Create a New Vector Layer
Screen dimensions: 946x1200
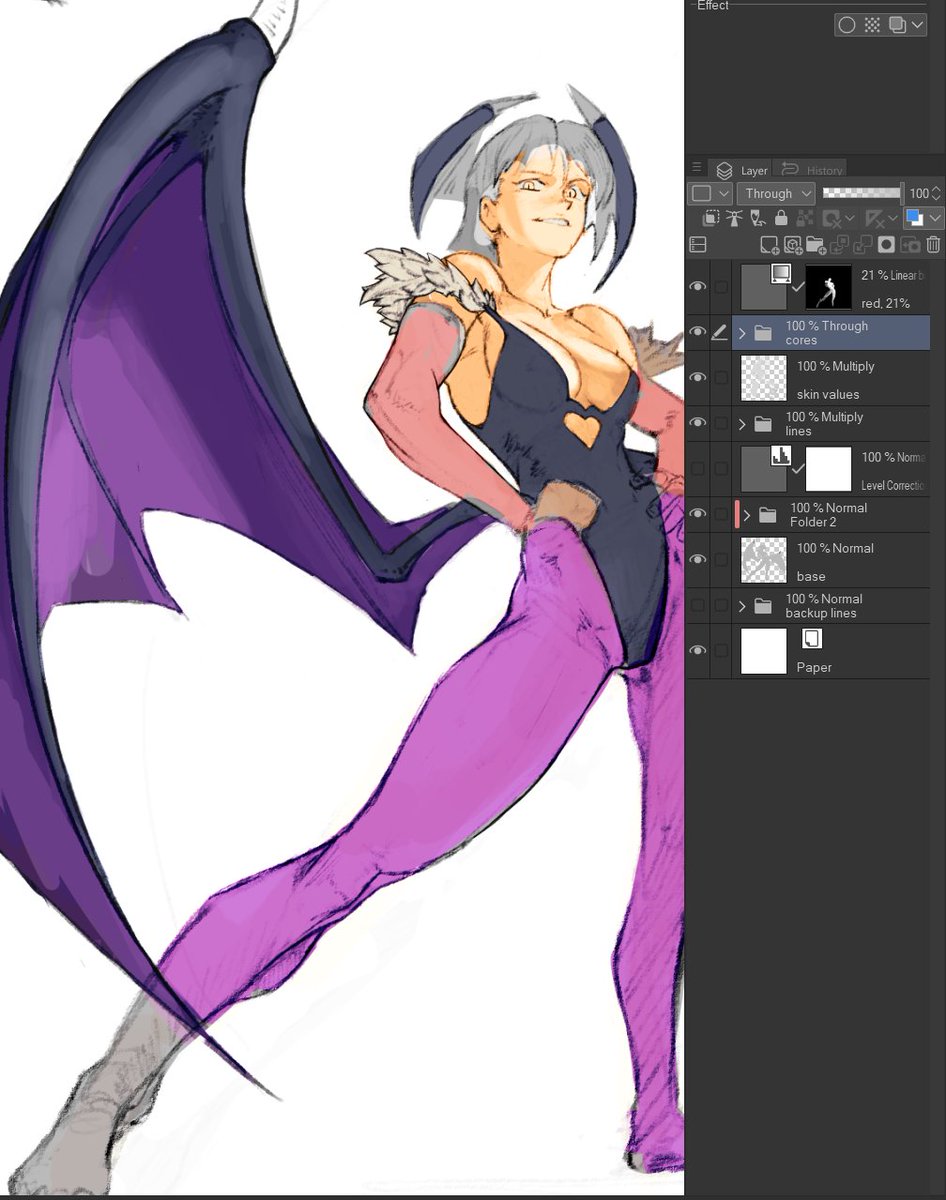click(793, 244)
